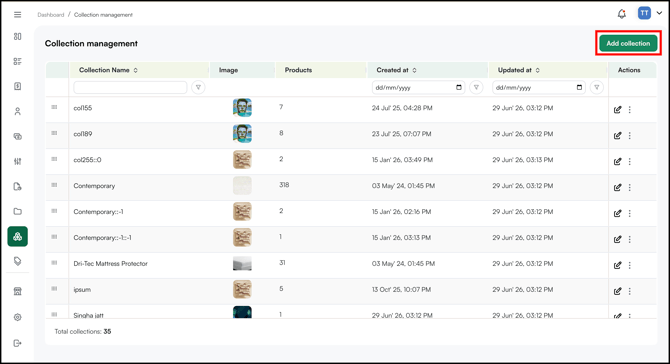Expand the user profile chevron
The image size is (670, 364).
coord(659,13)
